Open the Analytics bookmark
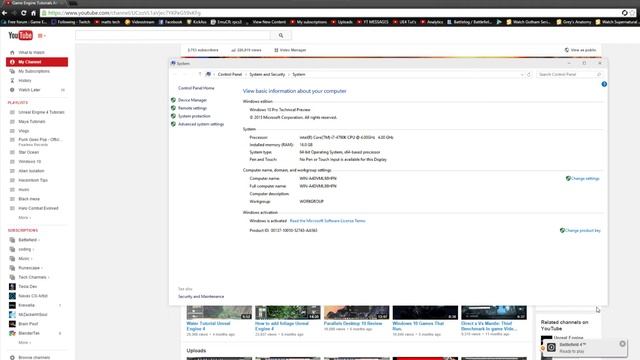The height and width of the screenshot is (360, 640). (432, 22)
